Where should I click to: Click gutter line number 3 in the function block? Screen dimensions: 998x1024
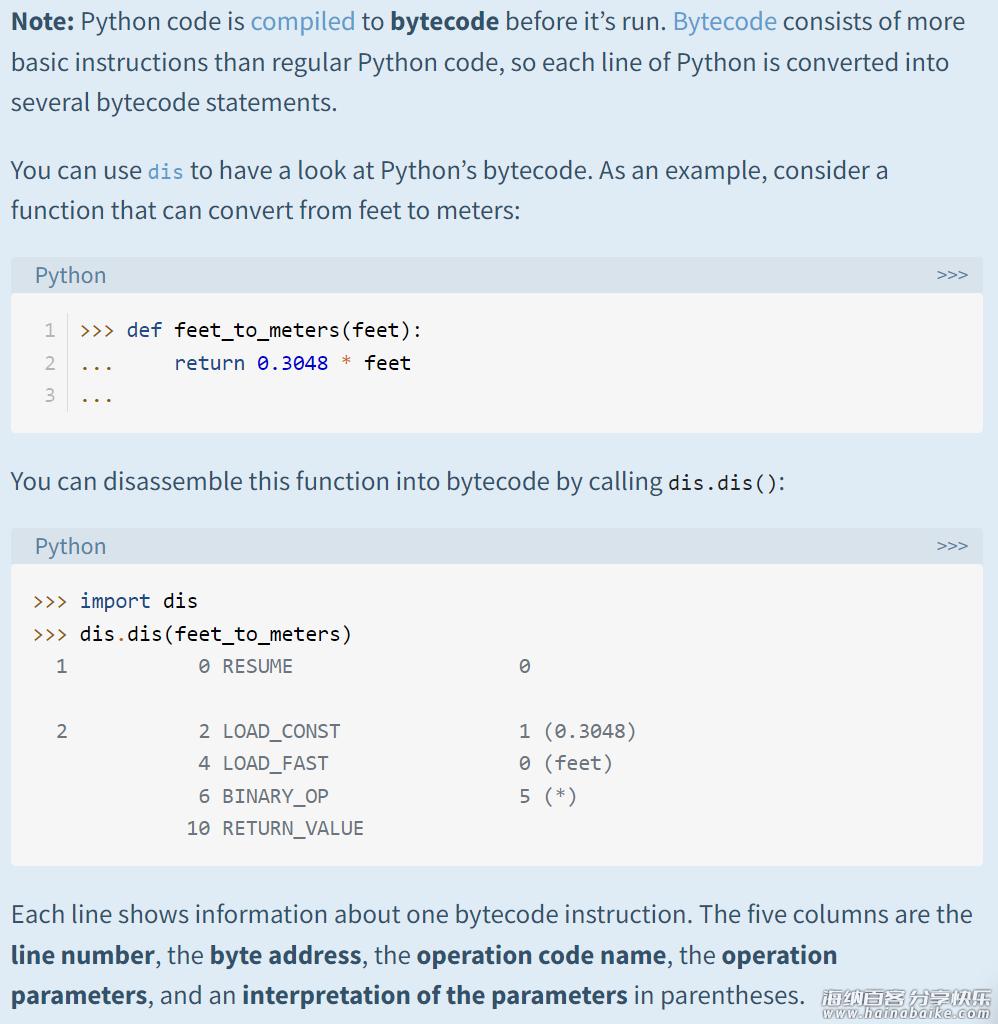(50, 395)
